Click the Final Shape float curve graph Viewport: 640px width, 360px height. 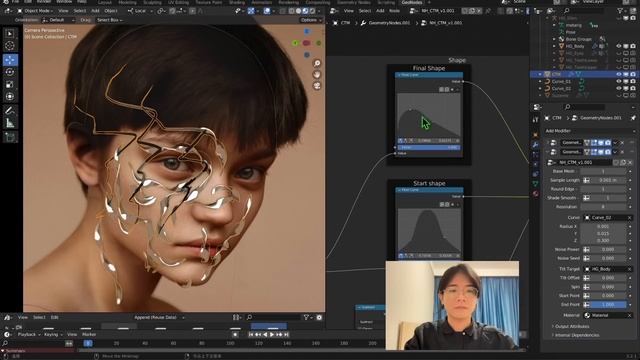[429, 115]
